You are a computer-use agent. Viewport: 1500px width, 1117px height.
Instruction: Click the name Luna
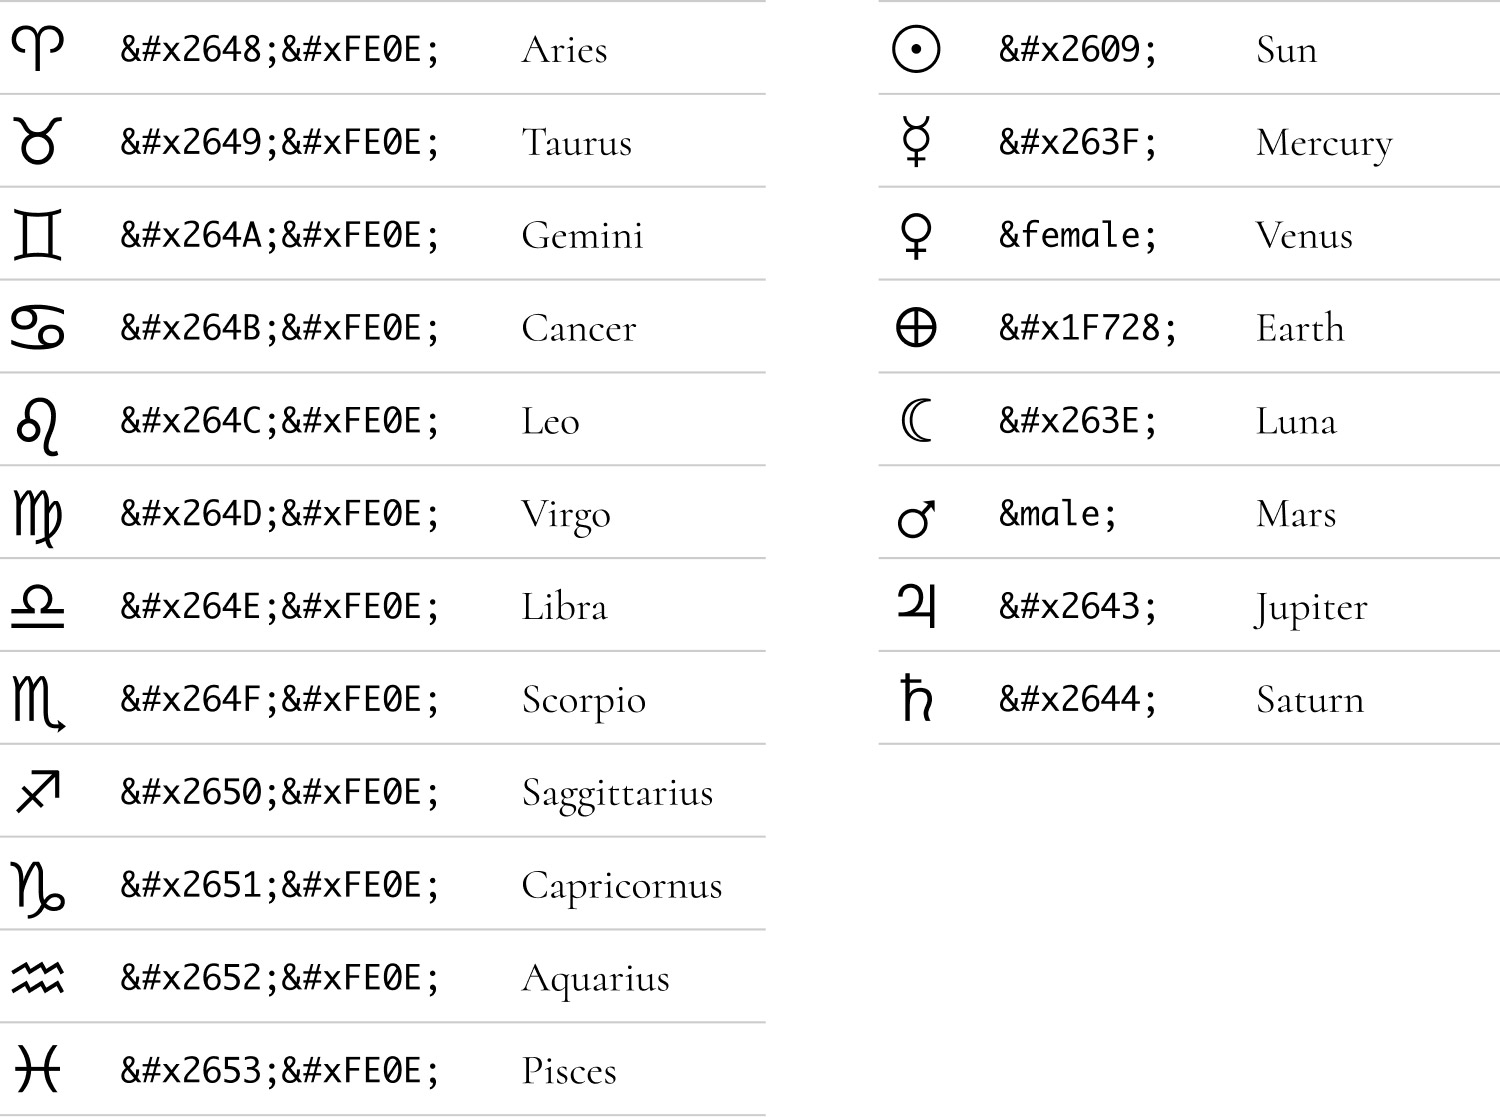tap(1297, 422)
